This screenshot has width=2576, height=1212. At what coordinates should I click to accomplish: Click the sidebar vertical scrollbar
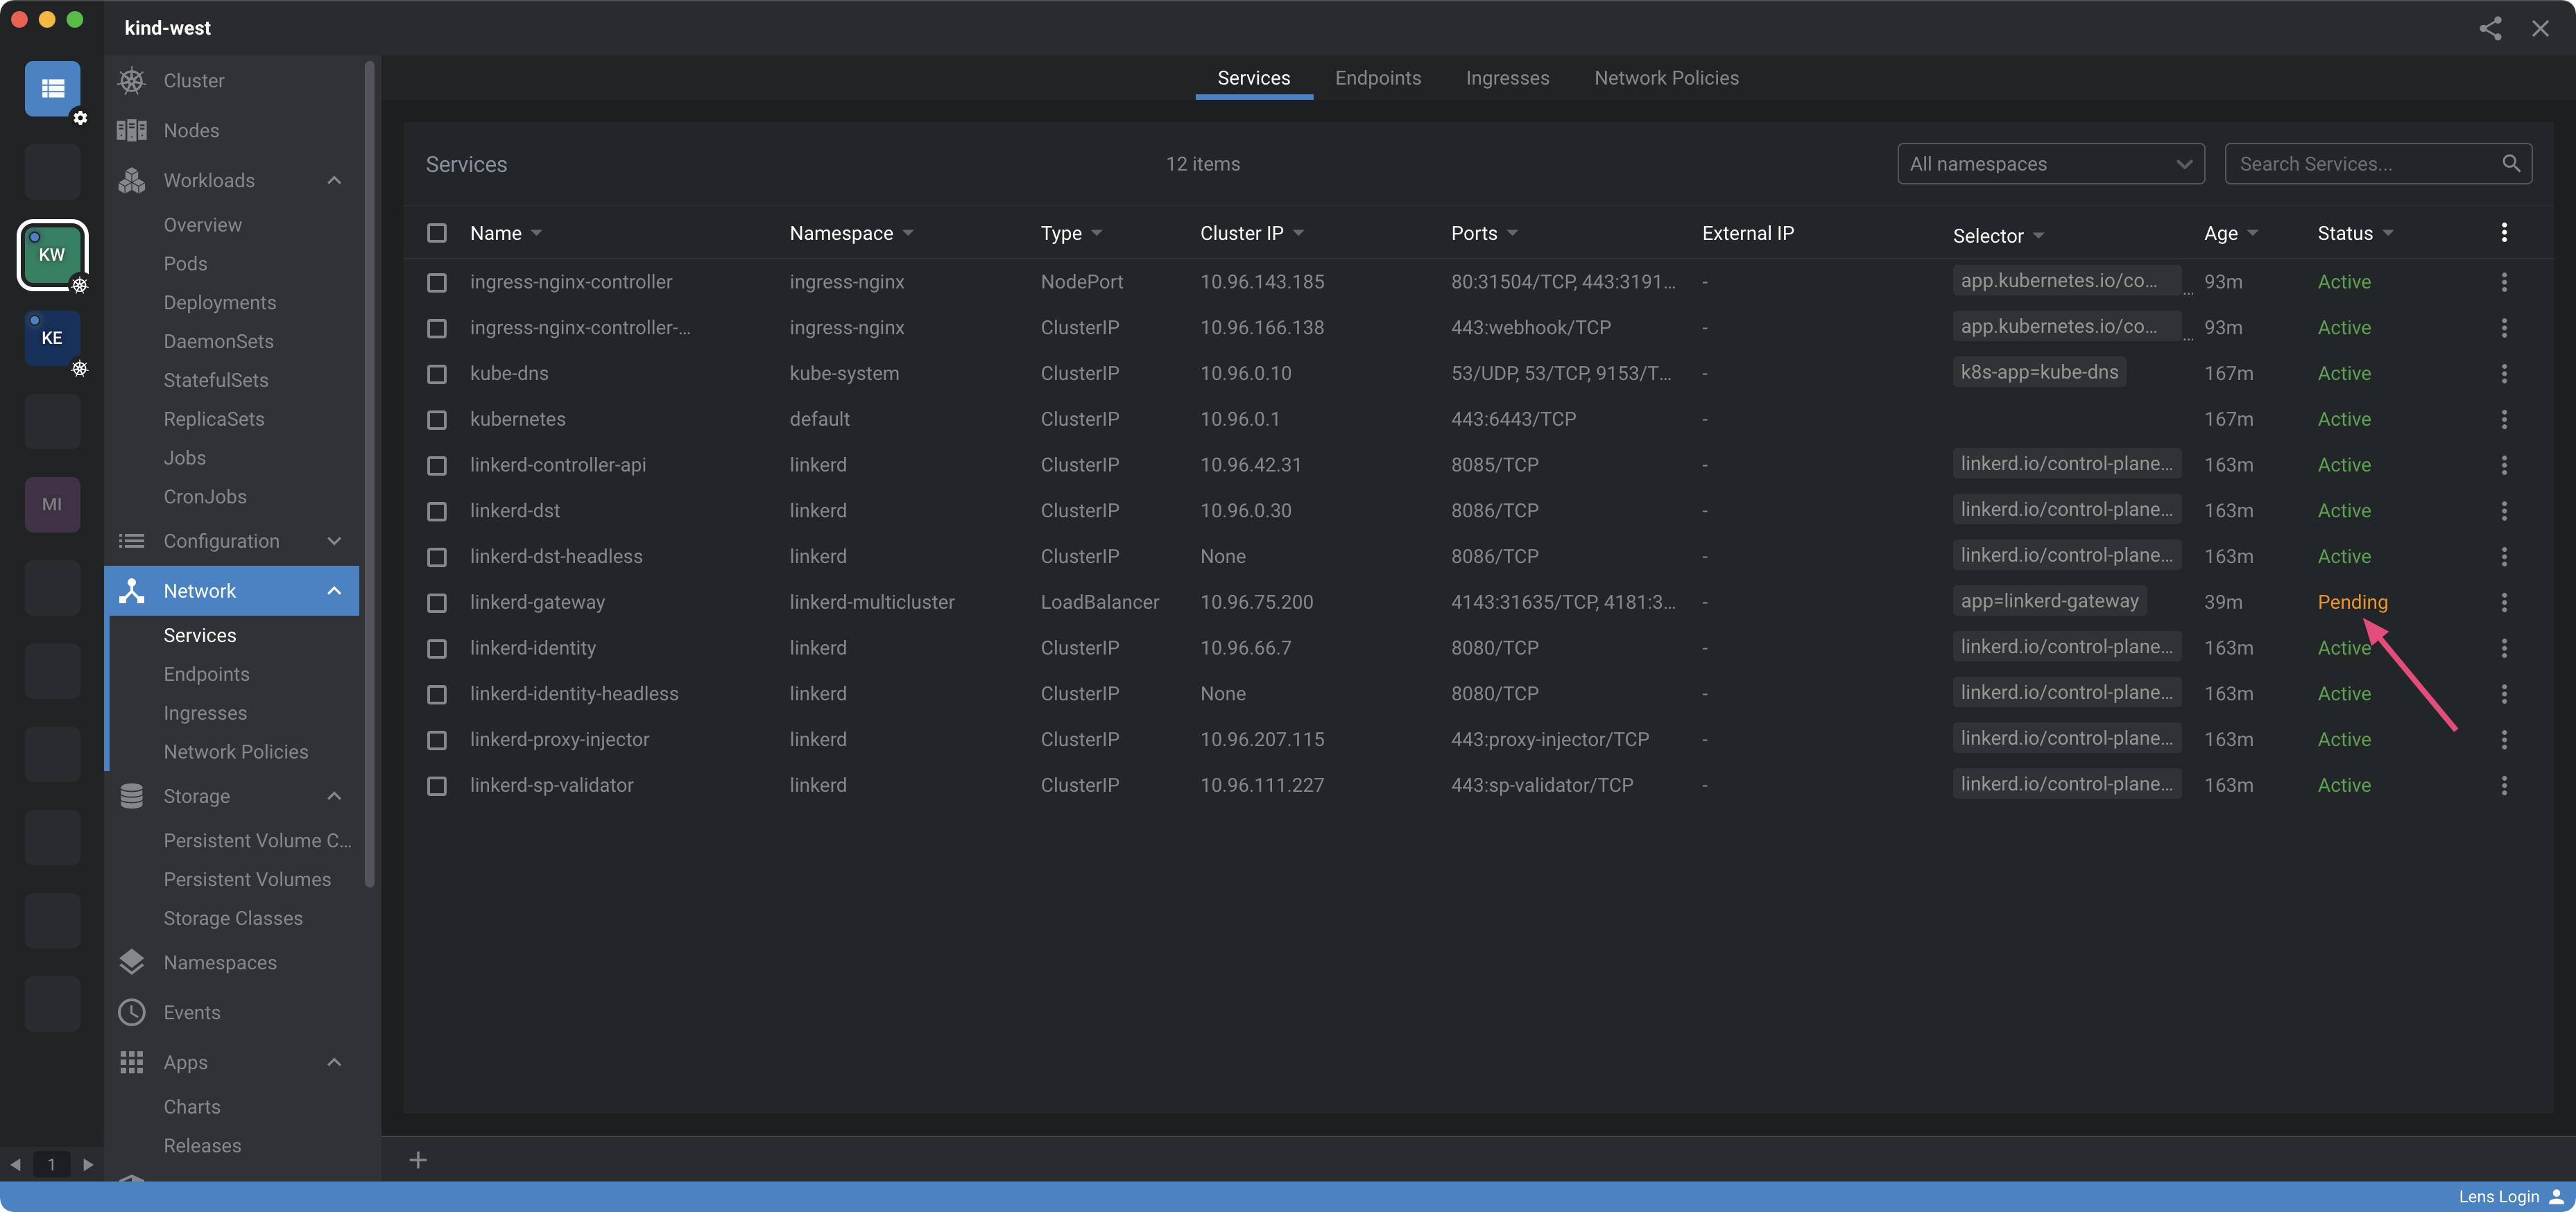click(x=370, y=475)
